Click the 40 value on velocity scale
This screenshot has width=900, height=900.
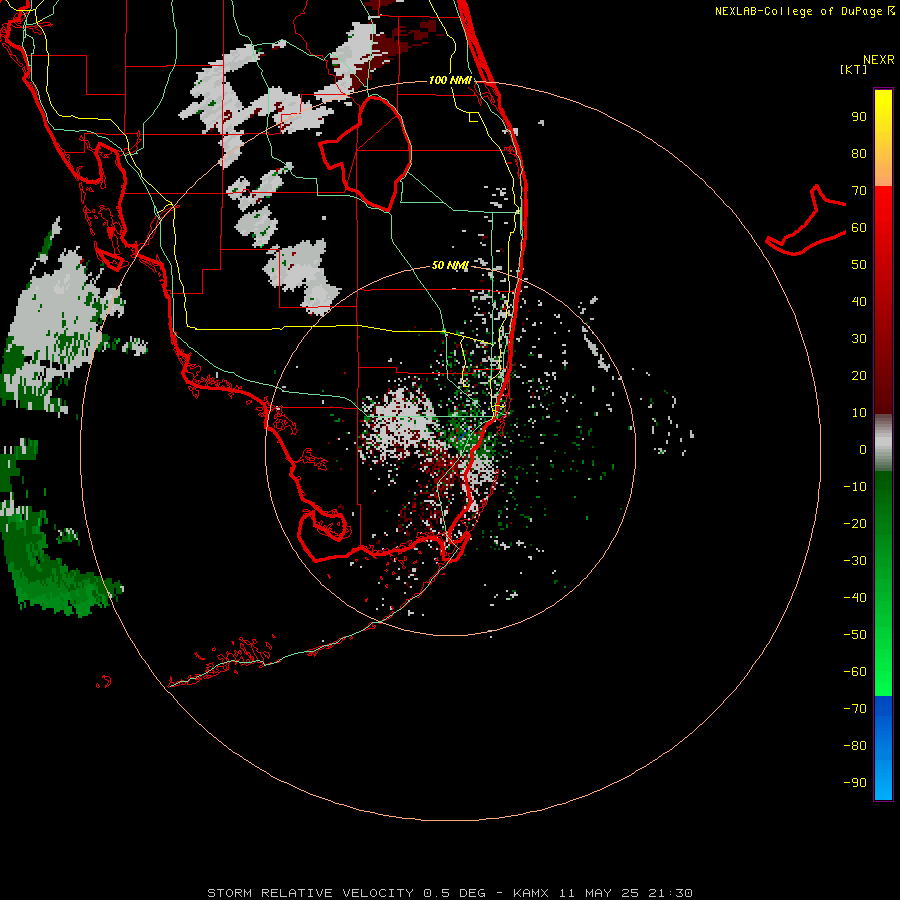coord(859,302)
